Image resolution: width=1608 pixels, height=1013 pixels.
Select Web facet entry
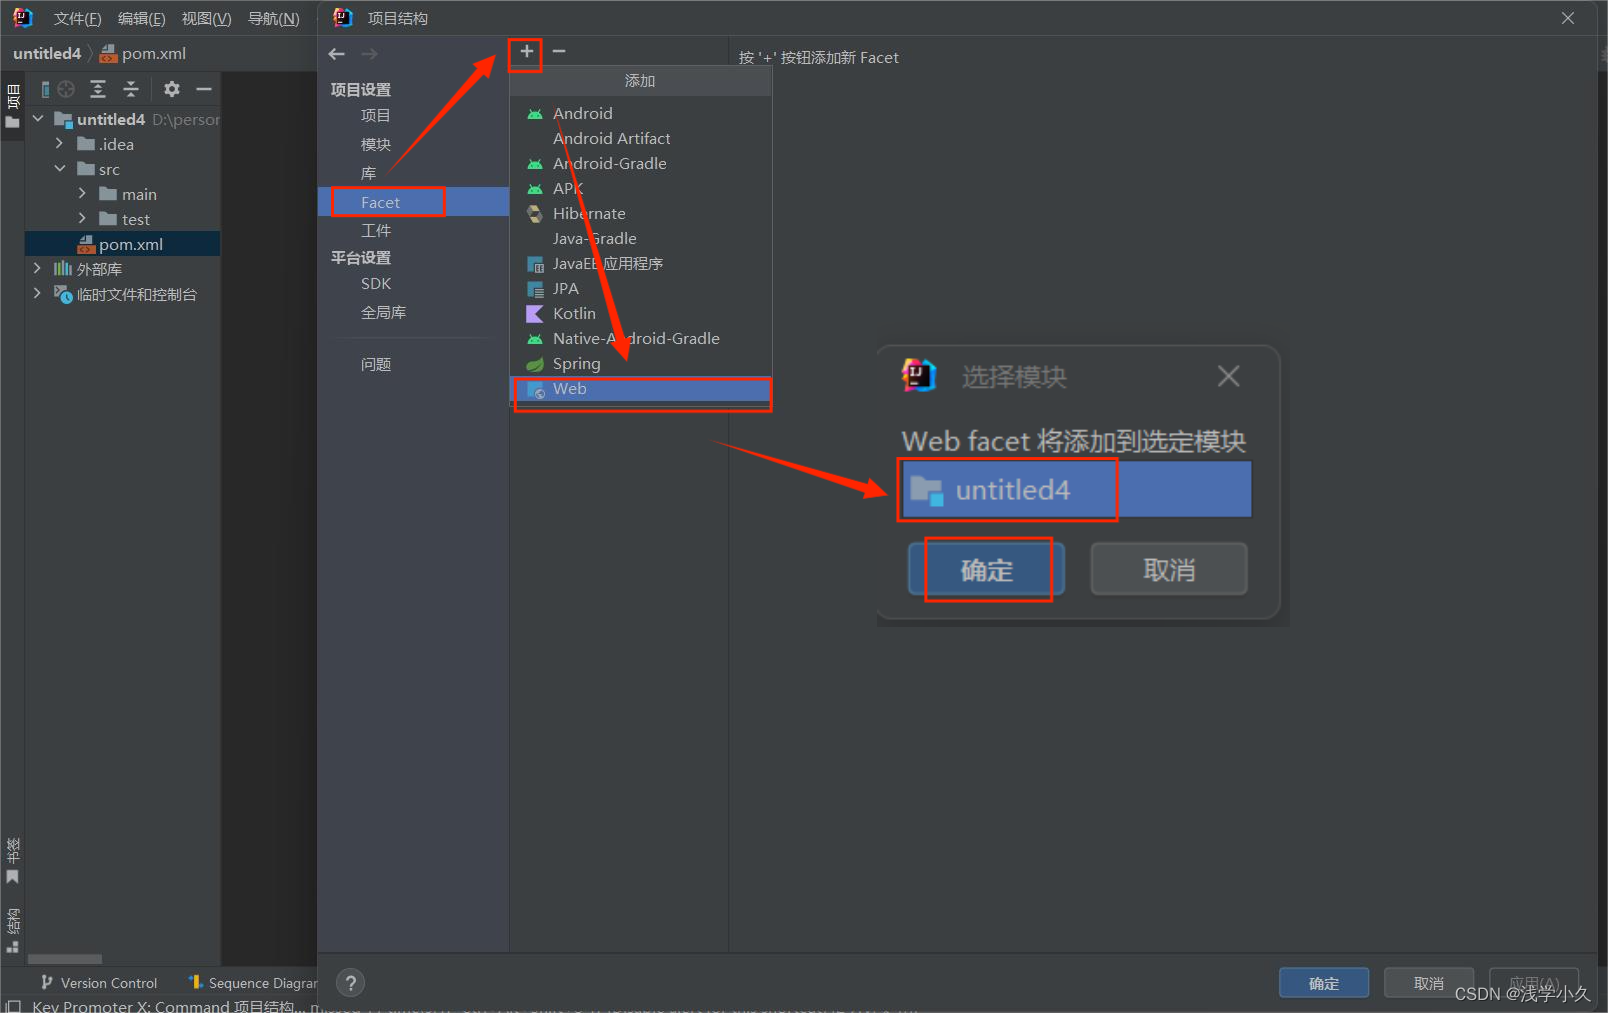(x=640, y=389)
